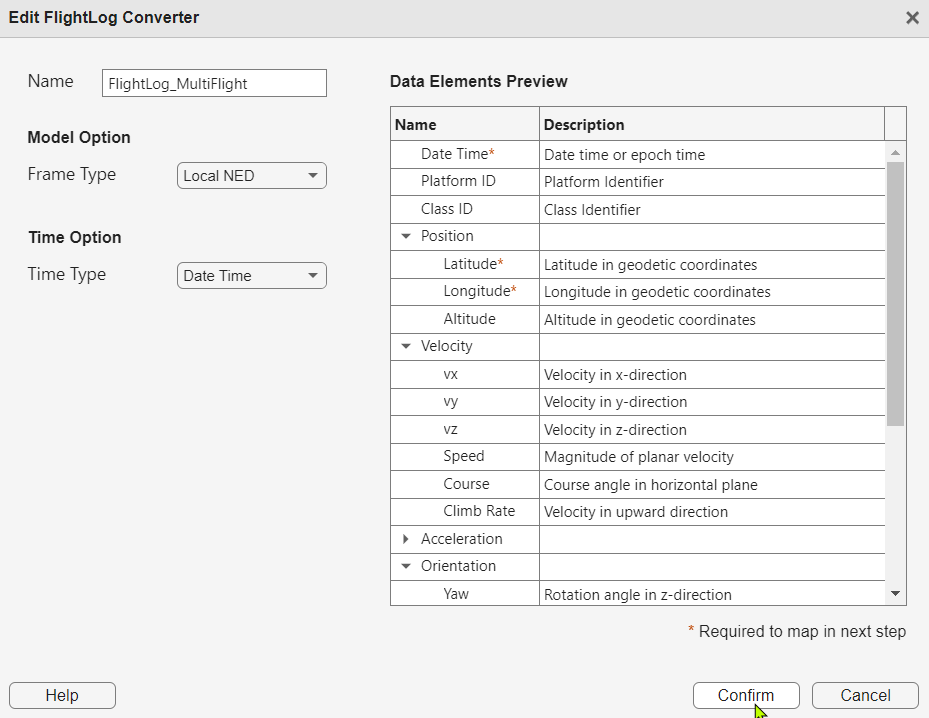
Task: Collapse the Position group
Action: [x=406, y=237]
